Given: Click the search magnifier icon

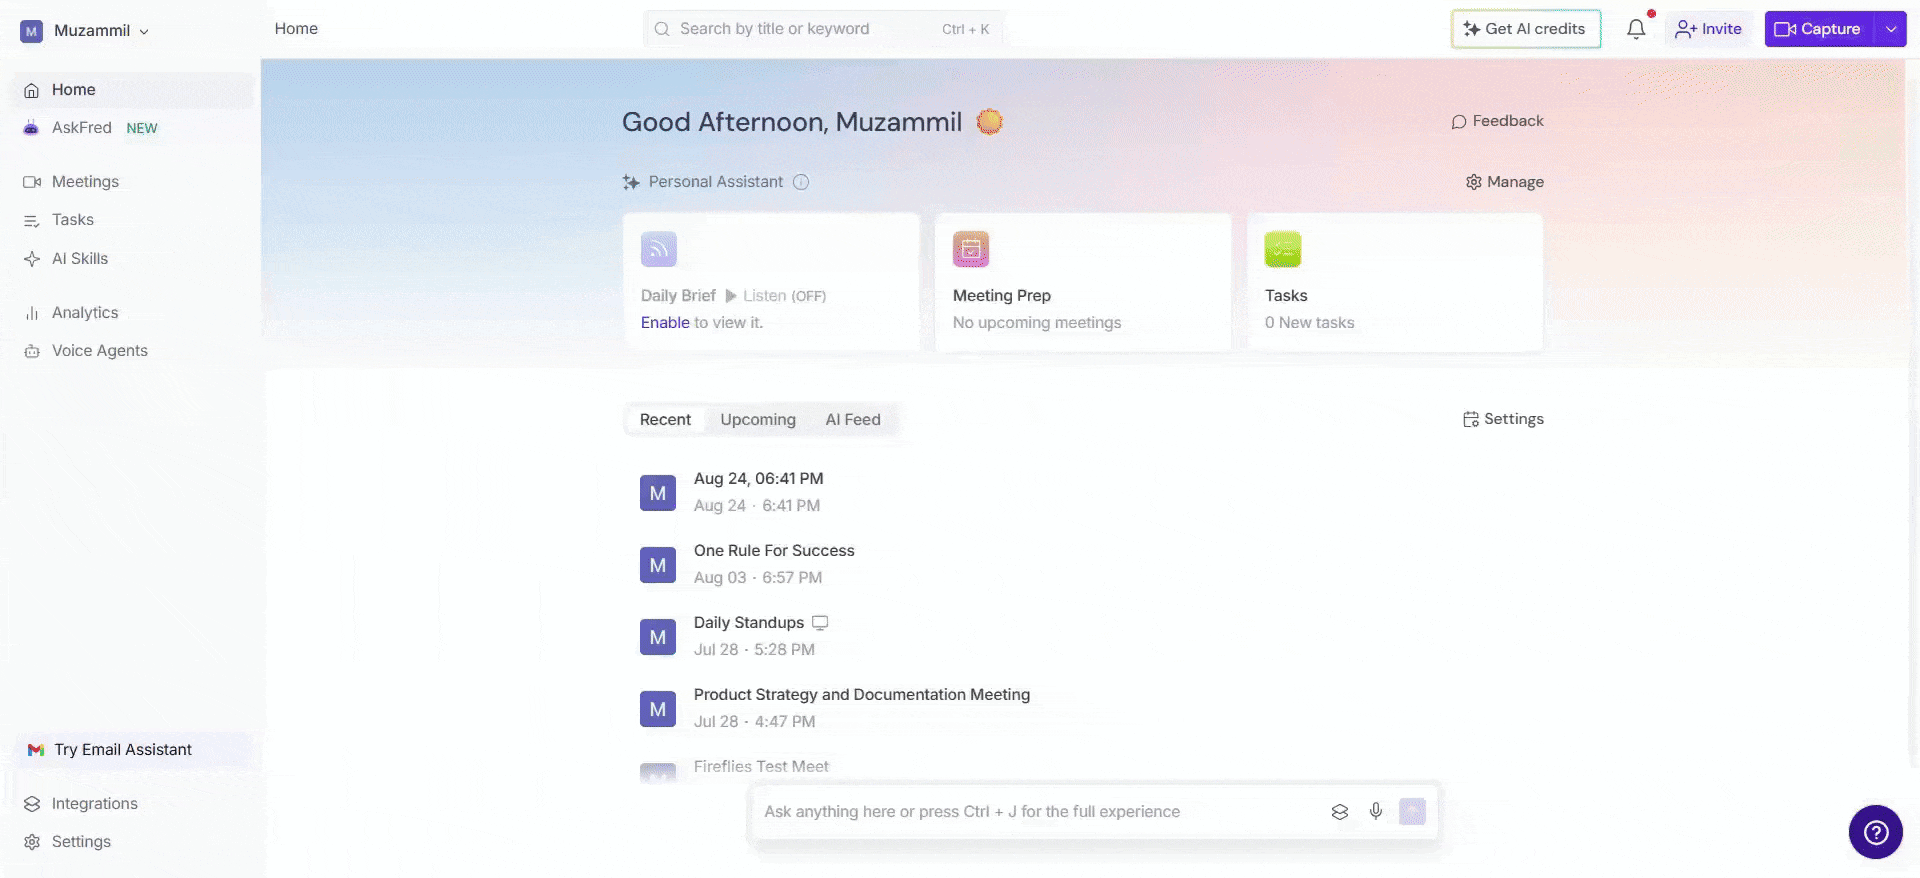Looking at the screenshot, I should (662, 29).
